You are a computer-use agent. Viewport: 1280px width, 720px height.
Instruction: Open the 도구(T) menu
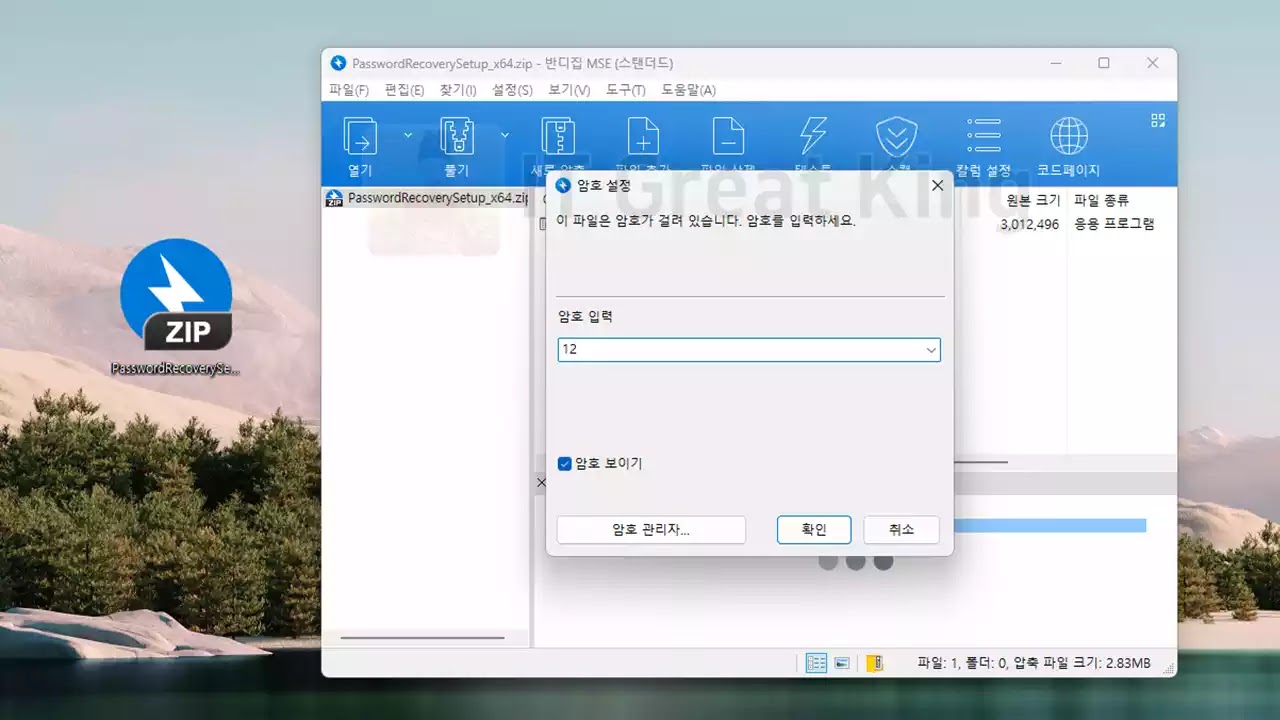coord(625,90)
